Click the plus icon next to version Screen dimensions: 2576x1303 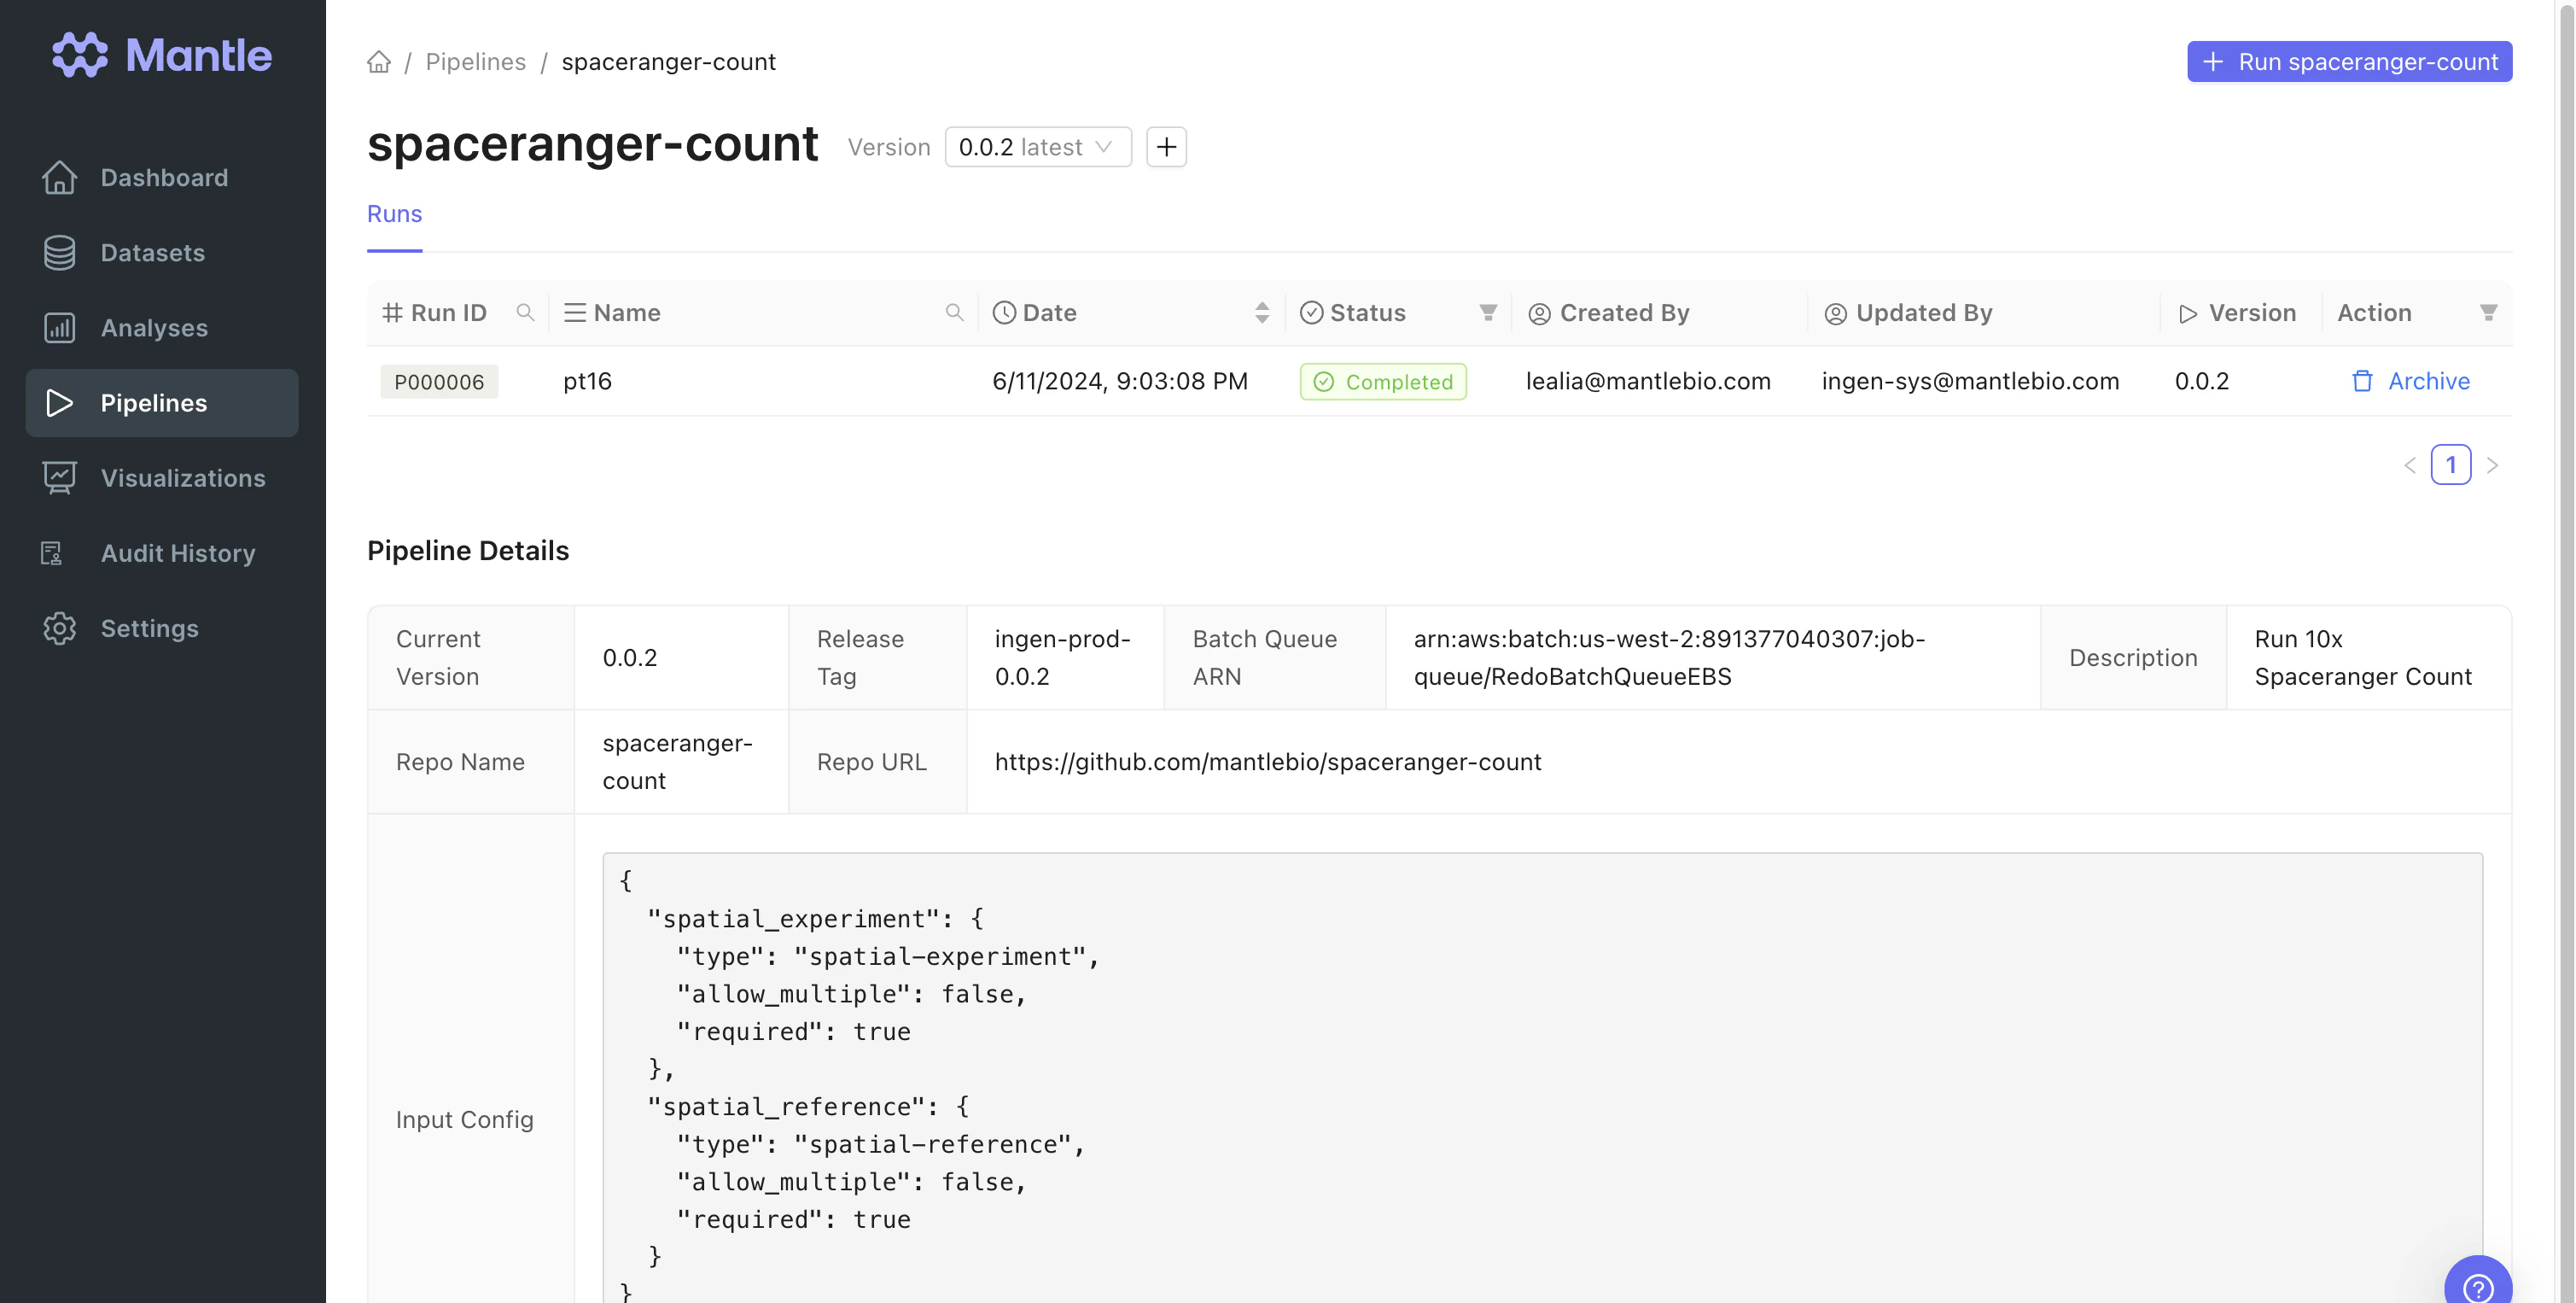point(1166,147)
